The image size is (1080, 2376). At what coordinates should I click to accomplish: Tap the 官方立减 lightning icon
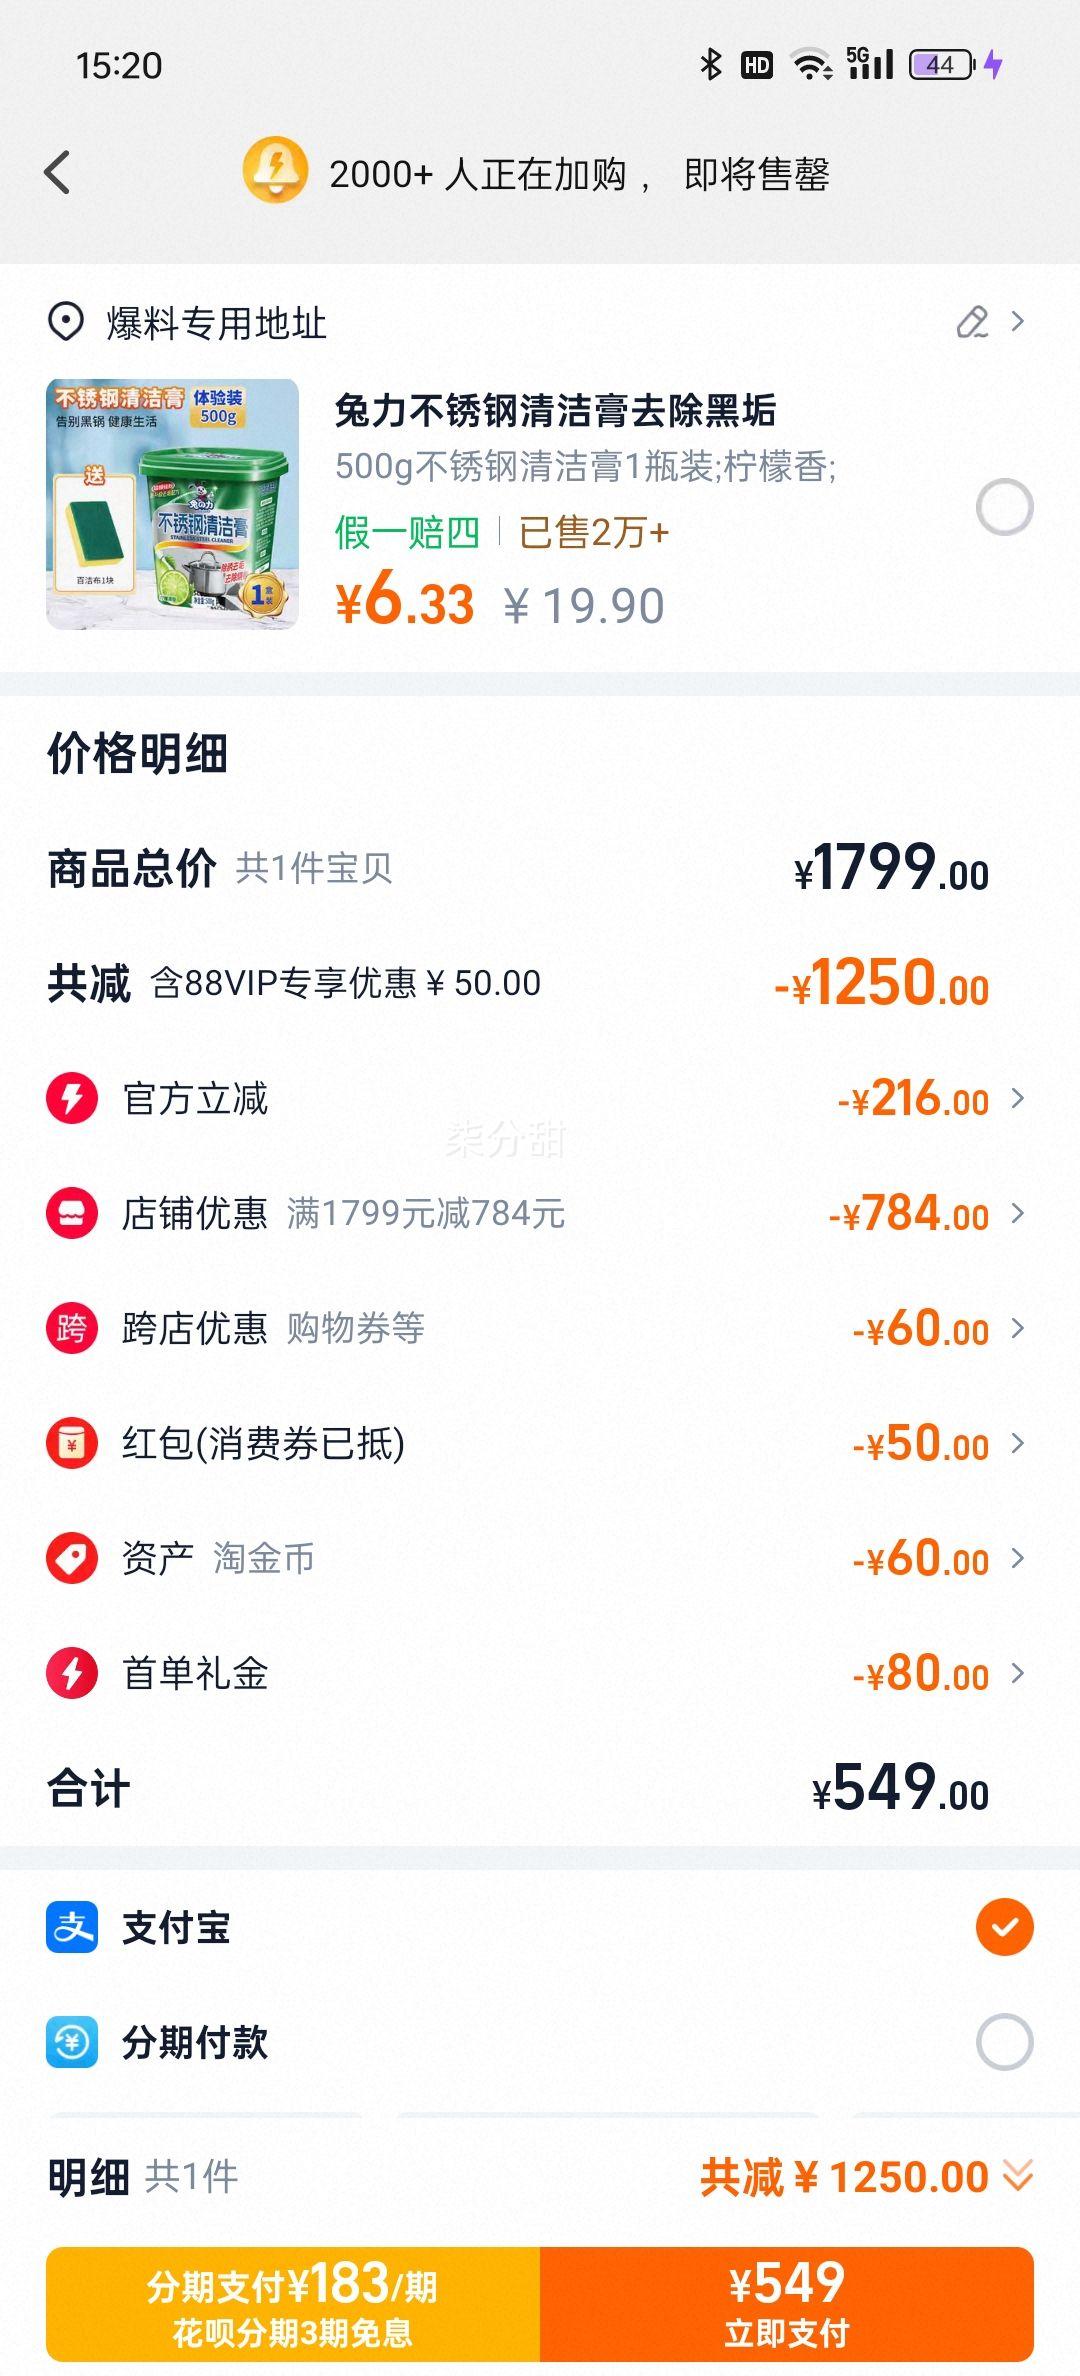[x=72, y=1098]
